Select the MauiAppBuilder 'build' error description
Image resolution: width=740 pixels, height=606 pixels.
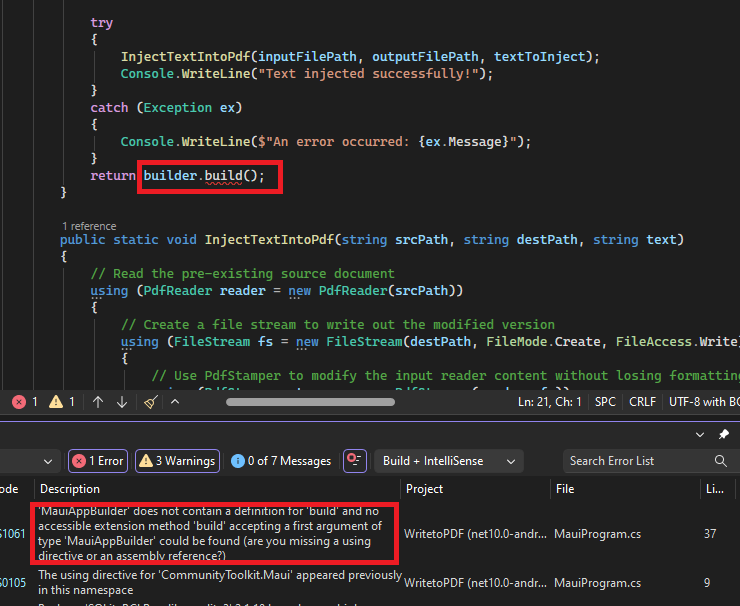pyautogui.click(x=211, y=533)
